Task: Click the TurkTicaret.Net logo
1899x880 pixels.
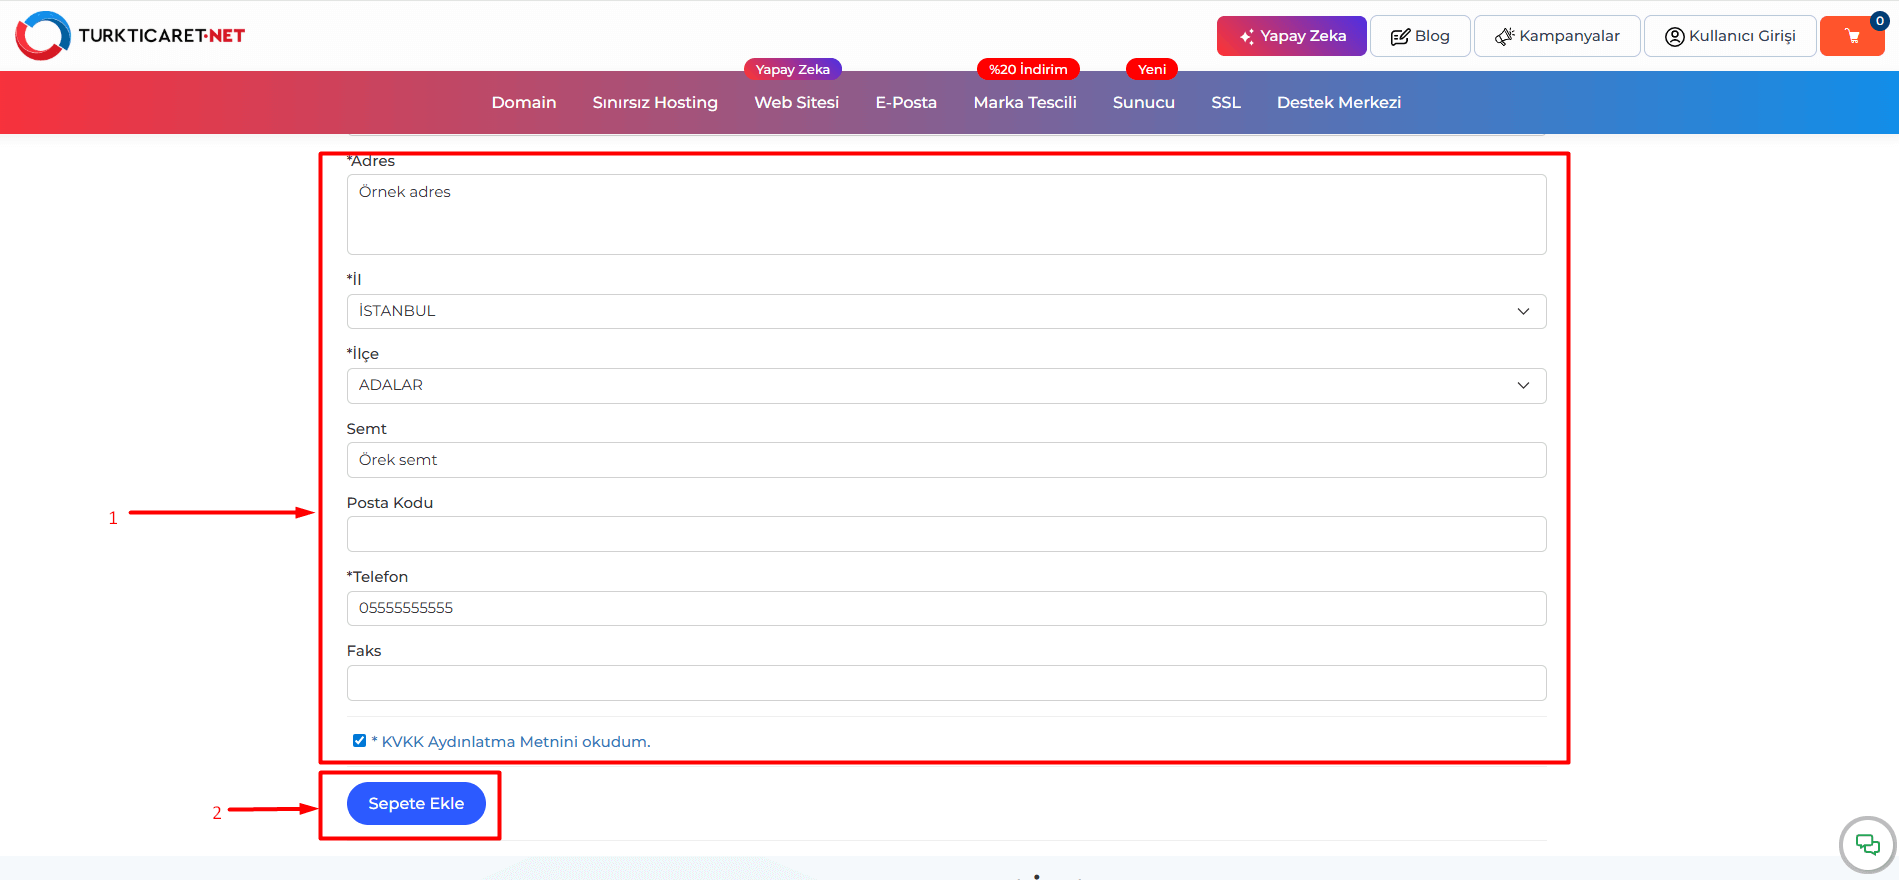Action: coord(130,36)
